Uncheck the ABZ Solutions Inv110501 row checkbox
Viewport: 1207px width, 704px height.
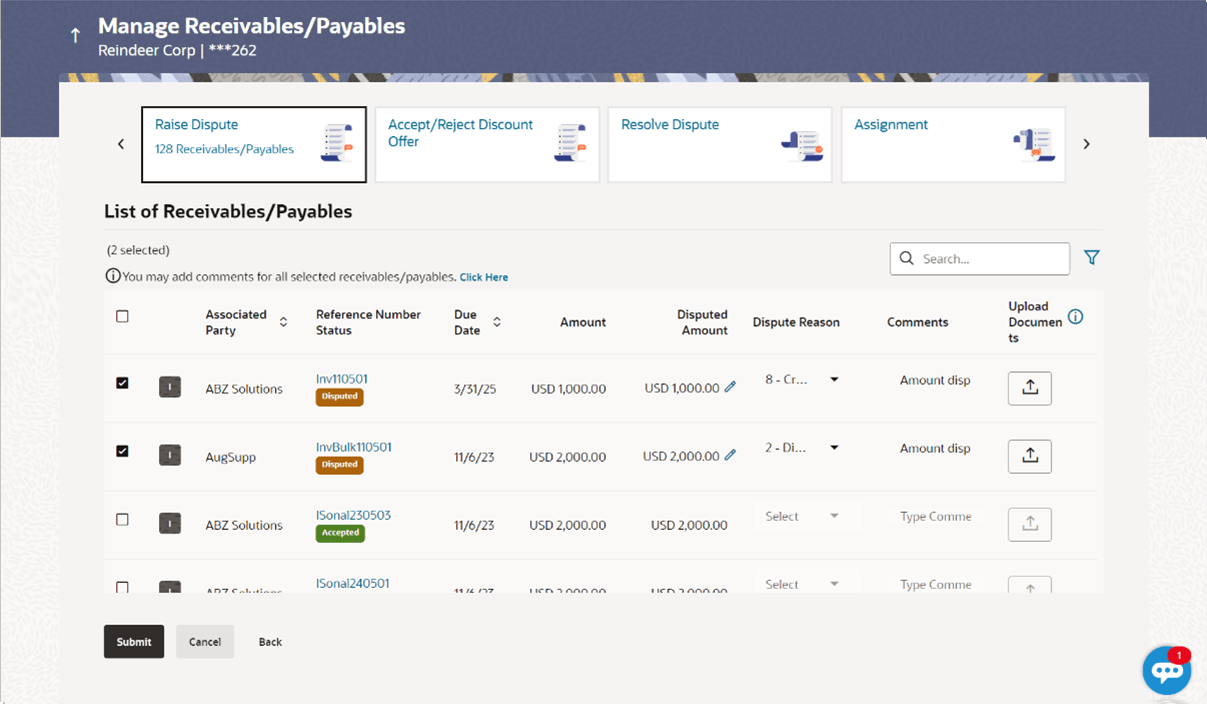coord(122,383)
